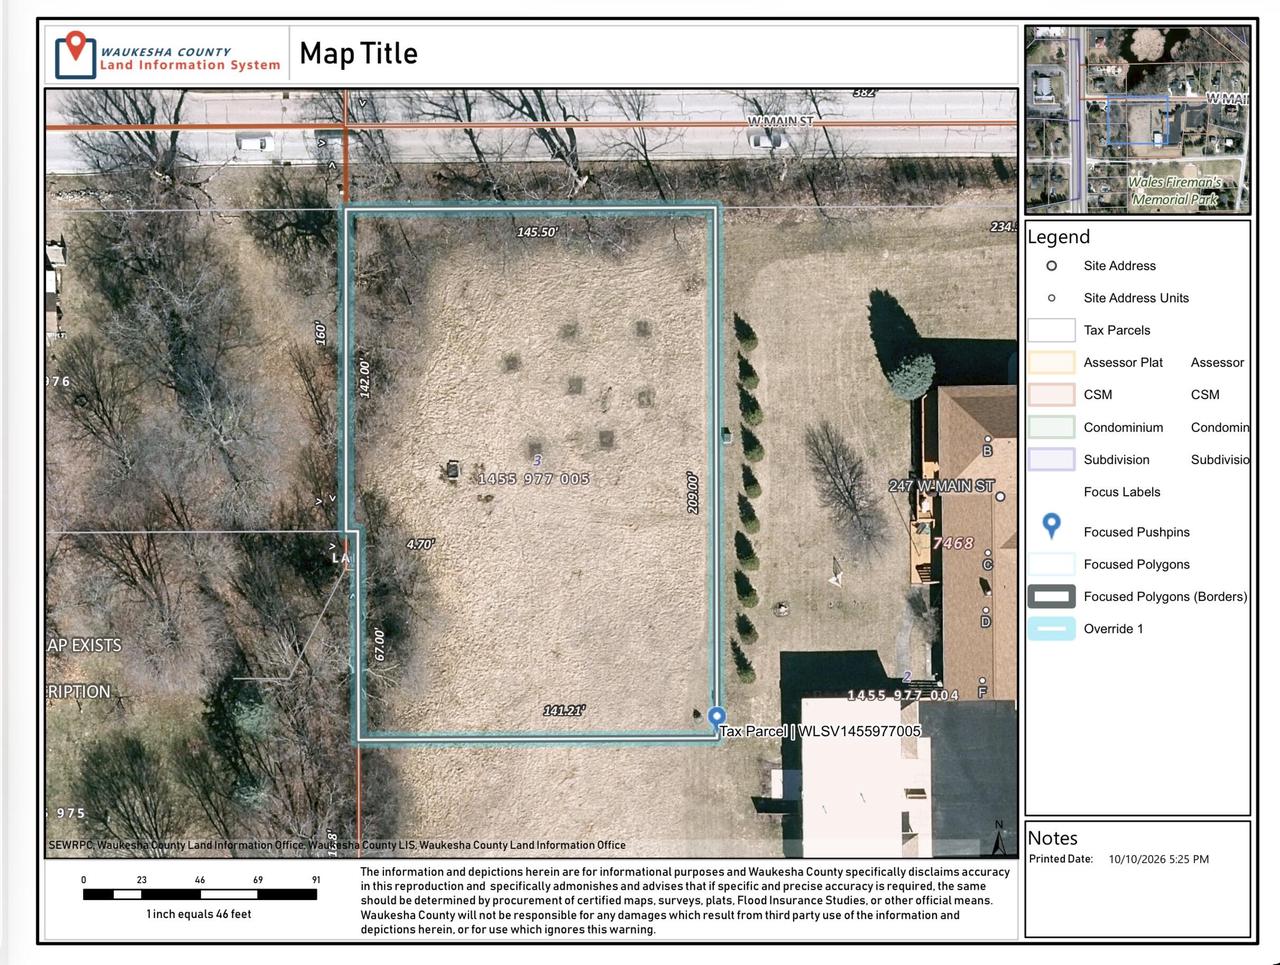The image size is (1280, 965).
Task: Click the Waukesha County Land Information System logo
Action: click(x=168, y=55)
